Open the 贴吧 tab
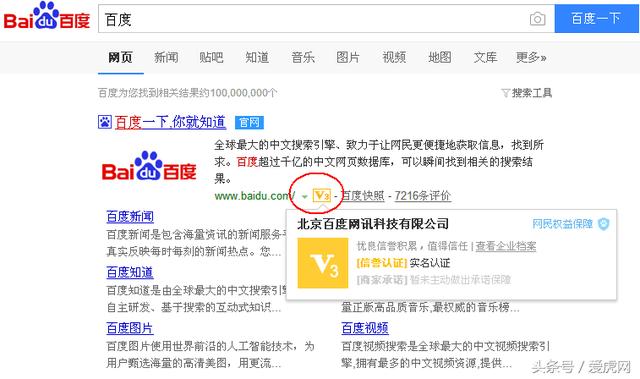This screenshot has height=379, width=640. (211, 58)
